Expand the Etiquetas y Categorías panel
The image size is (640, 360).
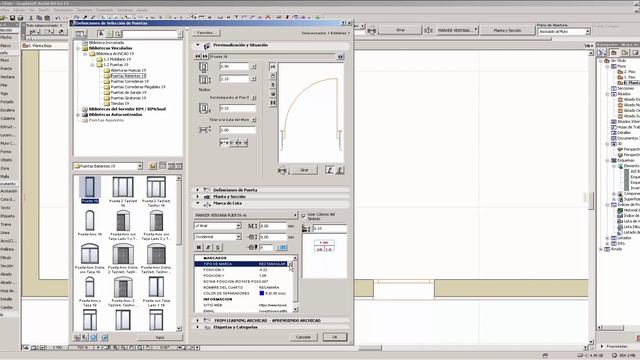tap(198, 327)
